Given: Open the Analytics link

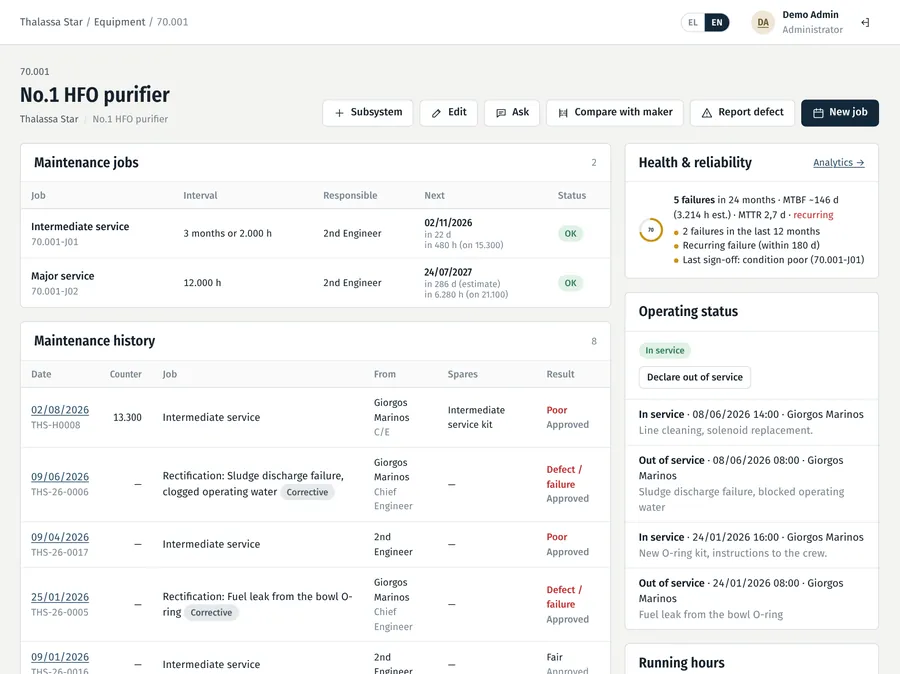Looking at the screenshot, I should (x=839, y=162).
